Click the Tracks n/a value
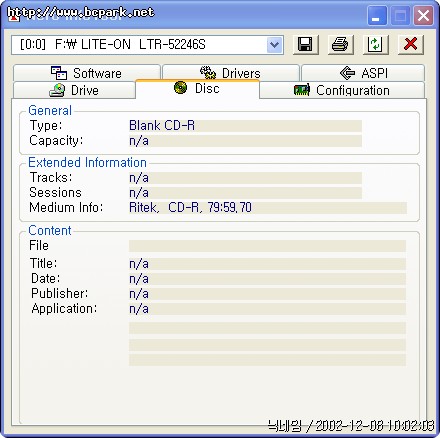Image resolution: width=440 pixels, height=438 pixels. pyautogui.click(x=245, y=178)
